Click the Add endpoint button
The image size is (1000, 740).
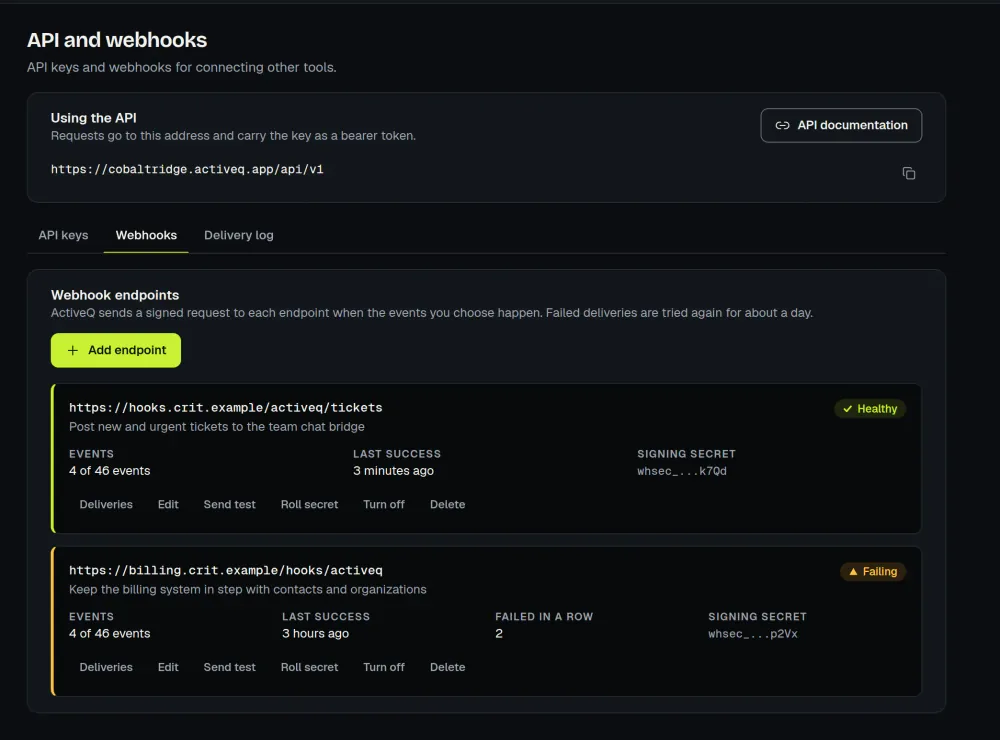coord(116,350)
